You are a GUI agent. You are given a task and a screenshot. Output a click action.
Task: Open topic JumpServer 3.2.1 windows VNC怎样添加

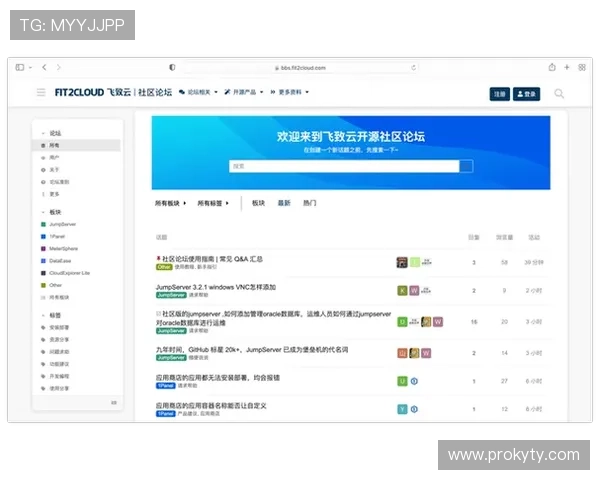click(x=216, y=287)
